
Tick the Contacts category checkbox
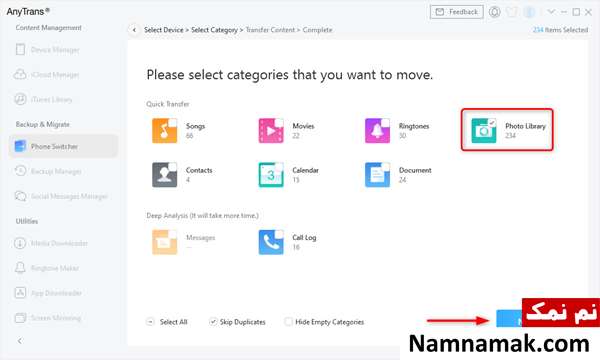point(173,167)
